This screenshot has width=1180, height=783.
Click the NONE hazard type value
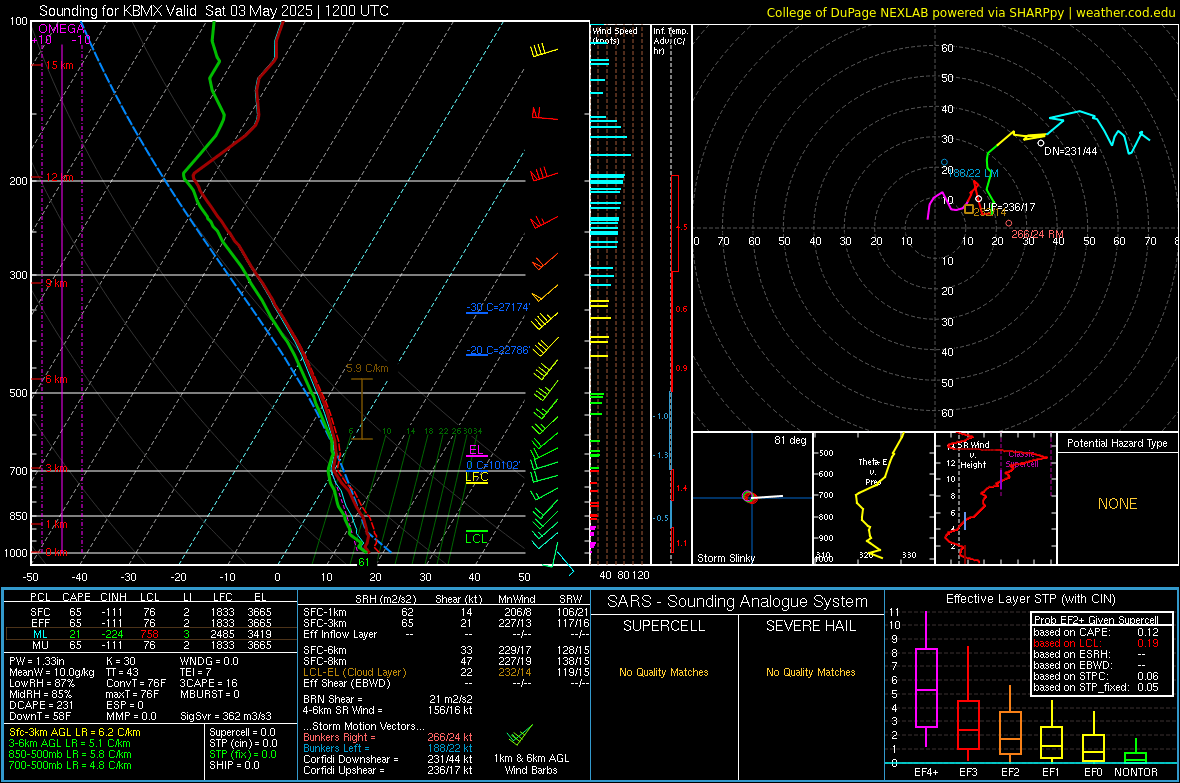[x=1118, y=504]
